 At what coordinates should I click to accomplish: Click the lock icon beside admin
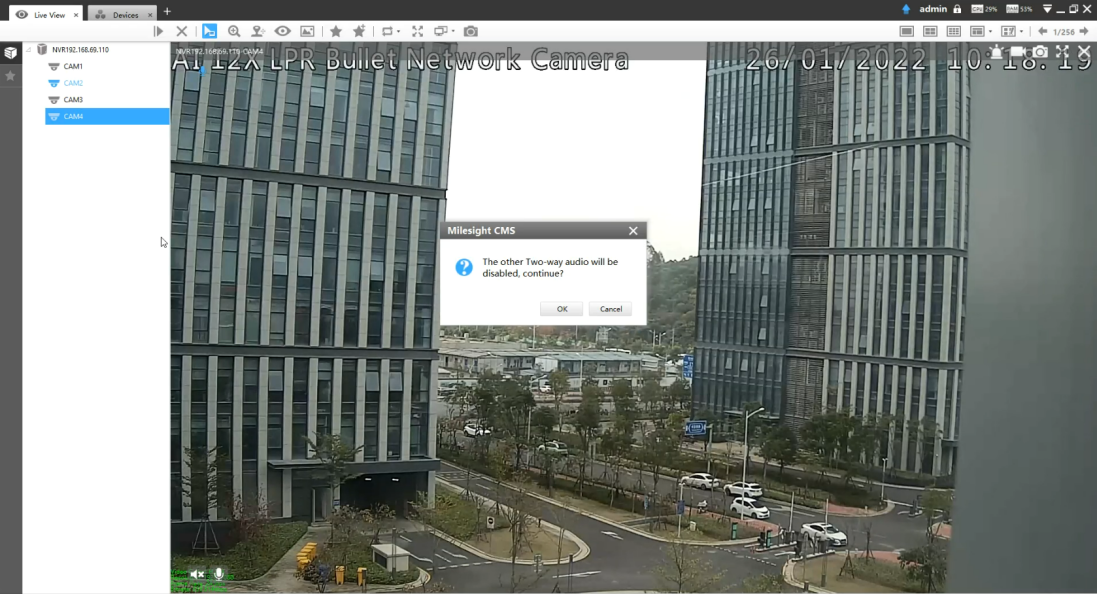pos(957,9)
